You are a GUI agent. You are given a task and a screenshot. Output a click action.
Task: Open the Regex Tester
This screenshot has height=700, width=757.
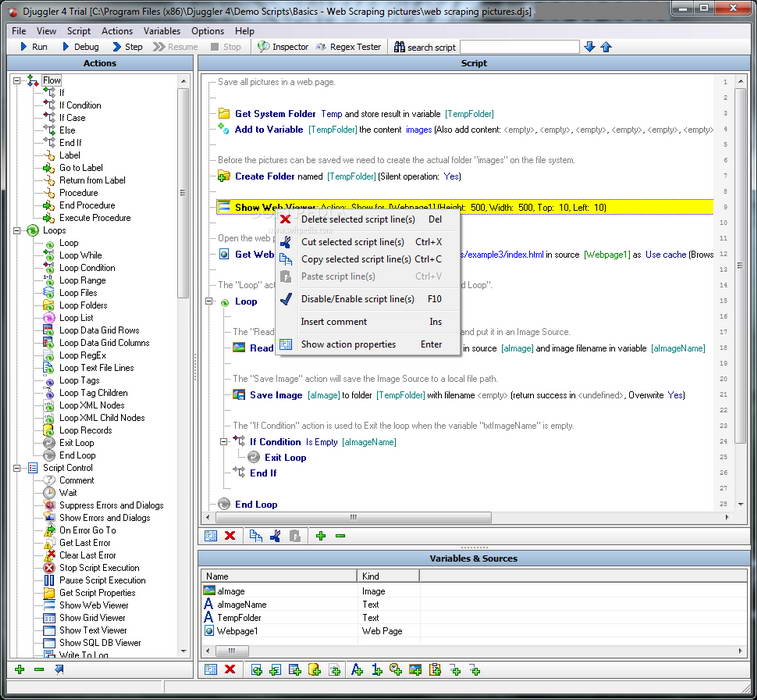coord(348,47)
